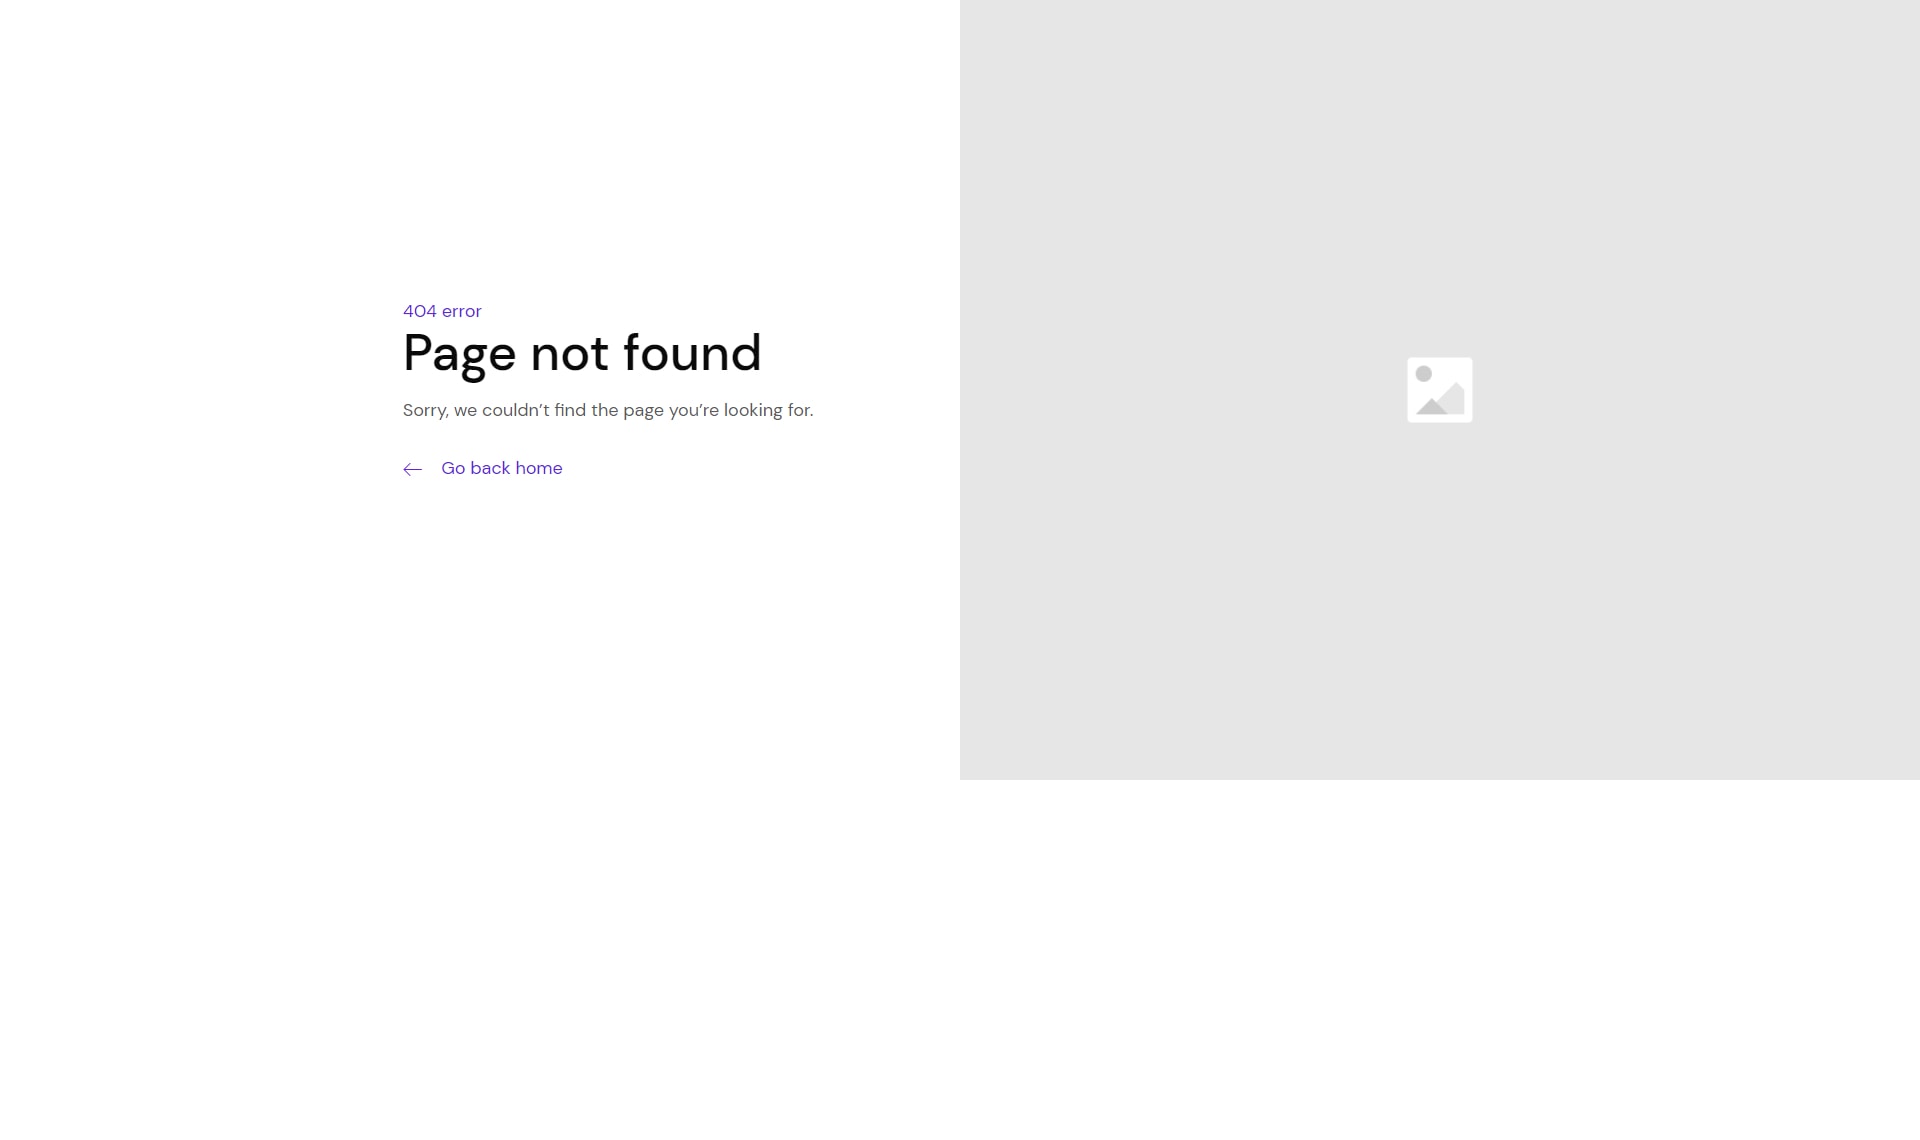Click the word "home" in the link
This screenshot has width=1920, height=1140.
[x=539, y=468]
